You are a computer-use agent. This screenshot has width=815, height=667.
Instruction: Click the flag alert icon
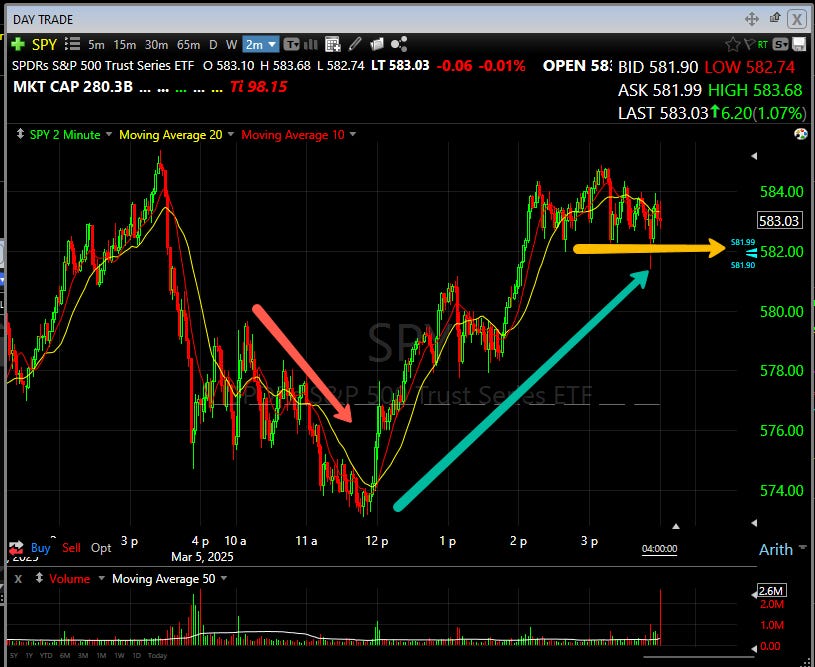[748, 45]
